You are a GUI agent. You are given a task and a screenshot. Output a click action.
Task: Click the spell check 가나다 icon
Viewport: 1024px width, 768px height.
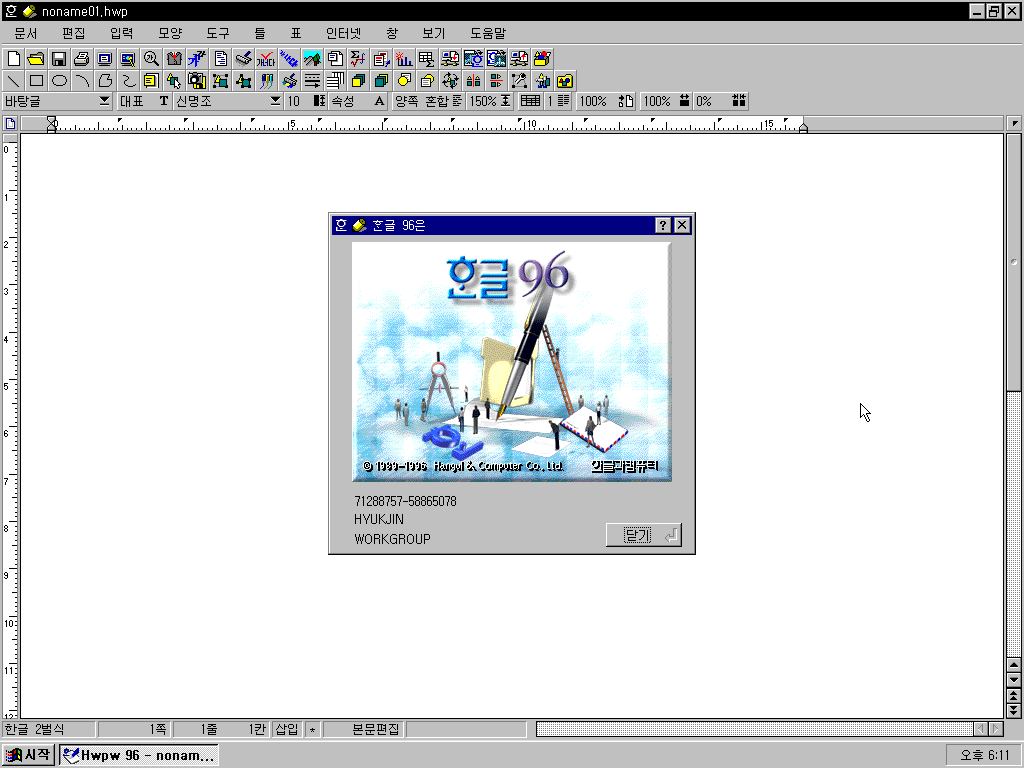pyautogui.click(x=266, y=59)
